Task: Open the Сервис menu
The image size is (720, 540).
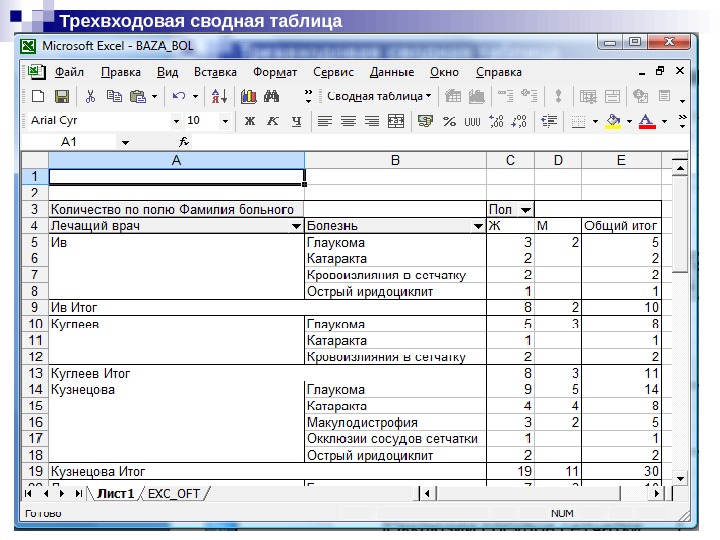Action: click(x=333, y=72)
